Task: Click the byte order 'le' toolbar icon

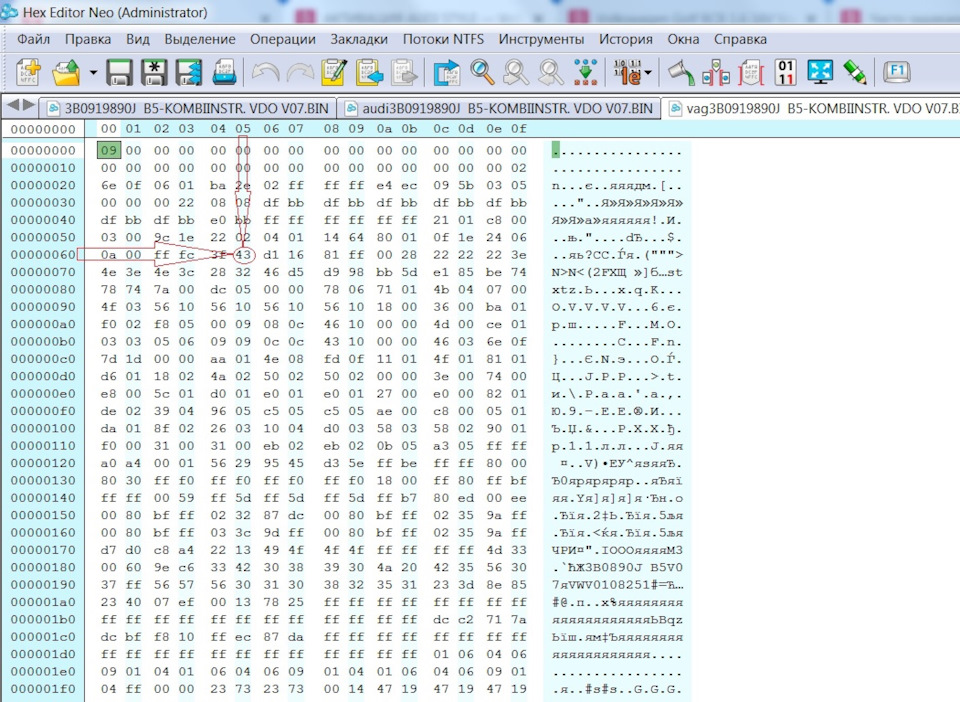Action: click(627, 72)
